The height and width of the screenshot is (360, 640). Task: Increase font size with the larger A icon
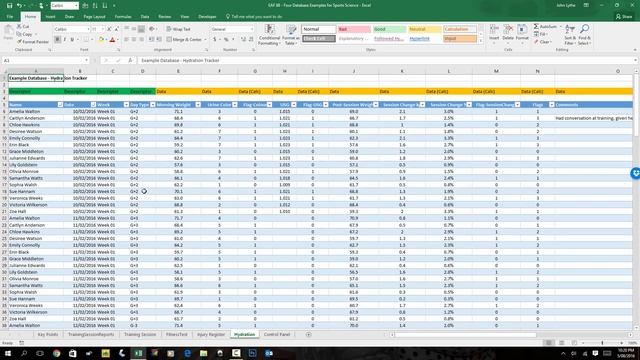tap(109, 29)
